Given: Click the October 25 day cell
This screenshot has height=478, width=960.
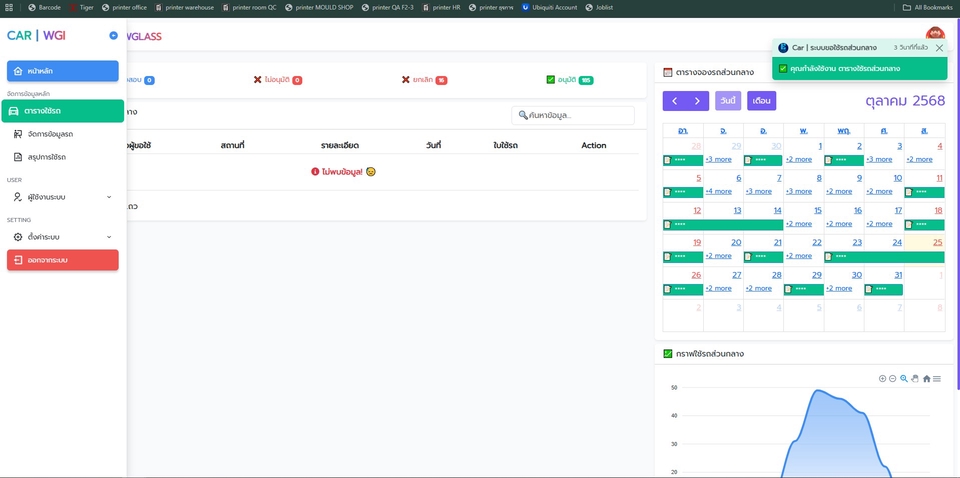Looking at the screenshot, I should click(924, 250).
